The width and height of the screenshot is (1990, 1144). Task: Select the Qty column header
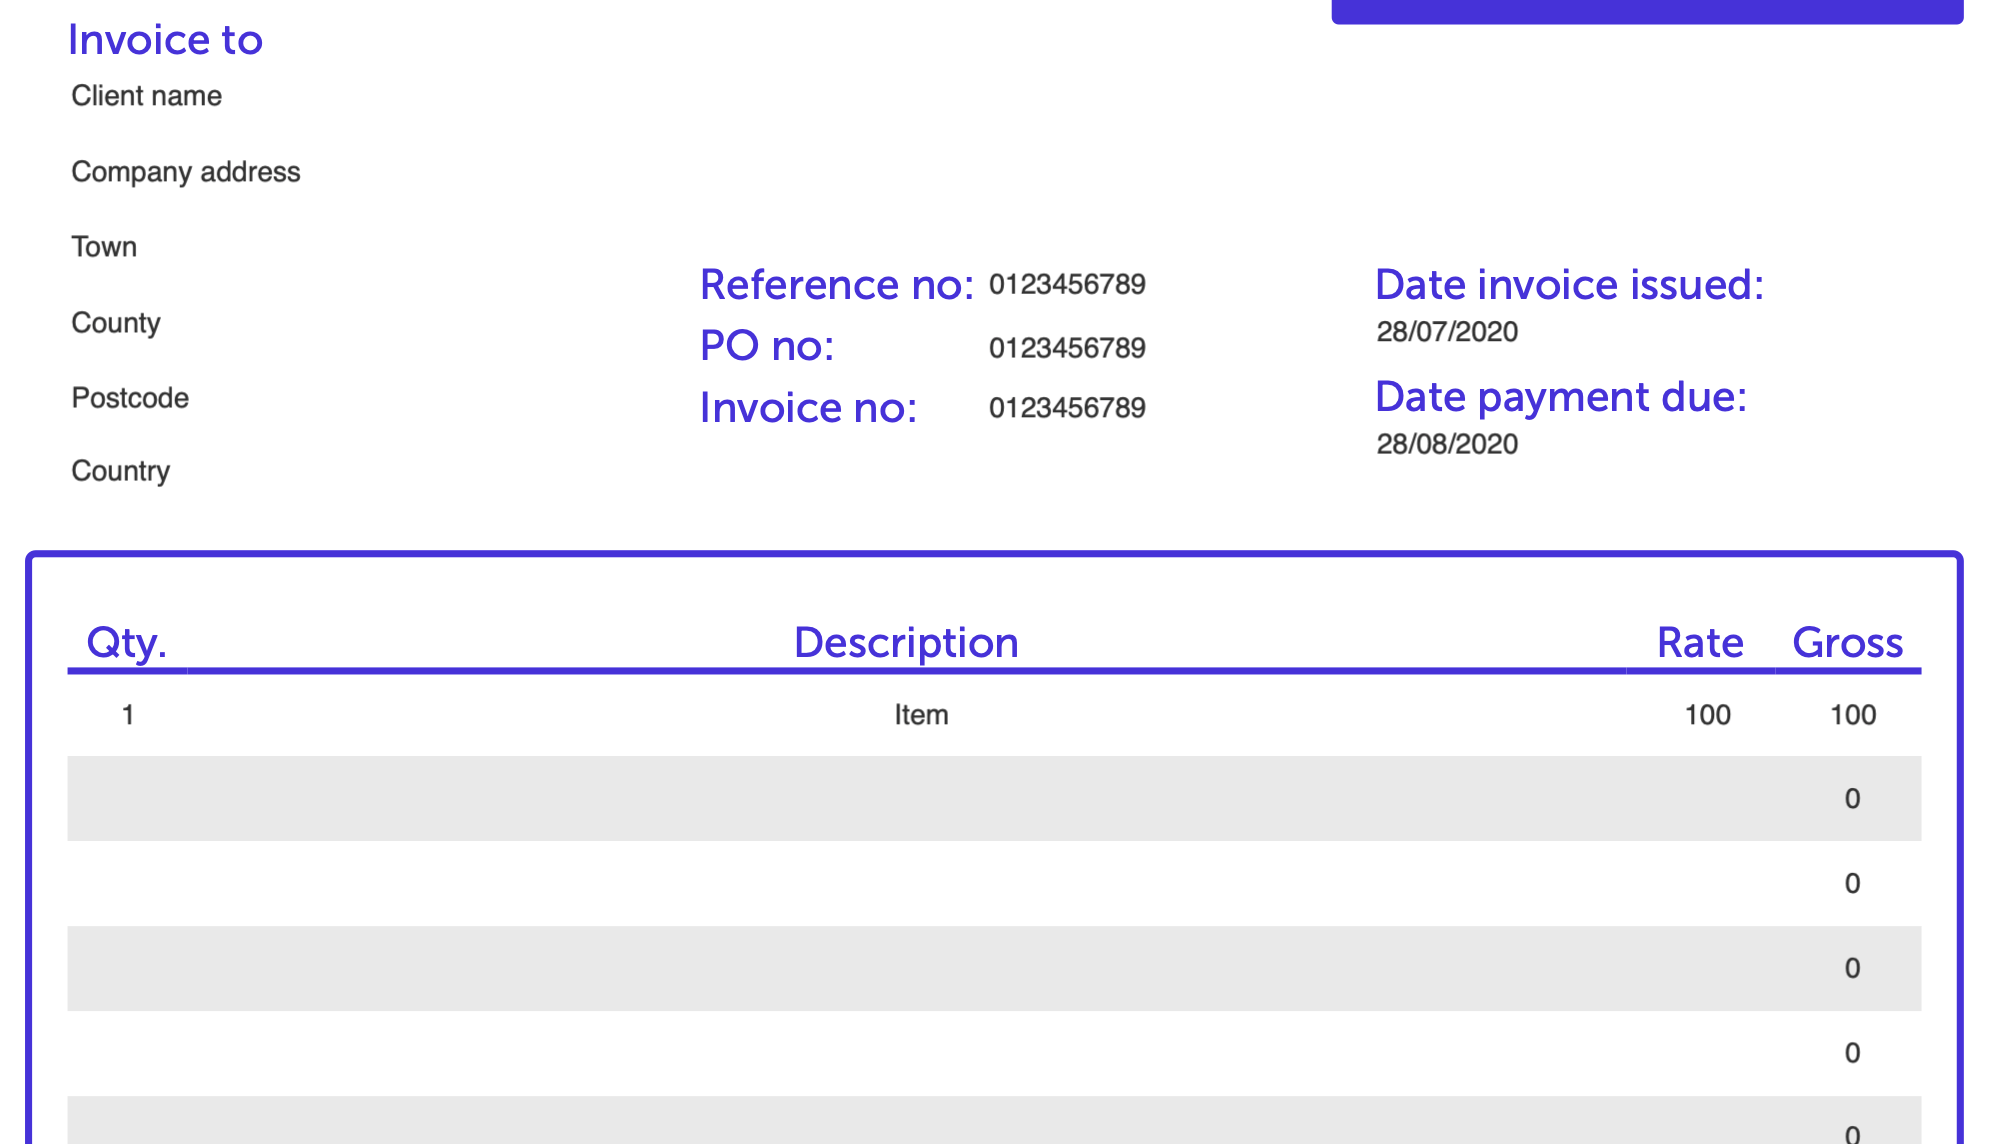pos(126,643)
